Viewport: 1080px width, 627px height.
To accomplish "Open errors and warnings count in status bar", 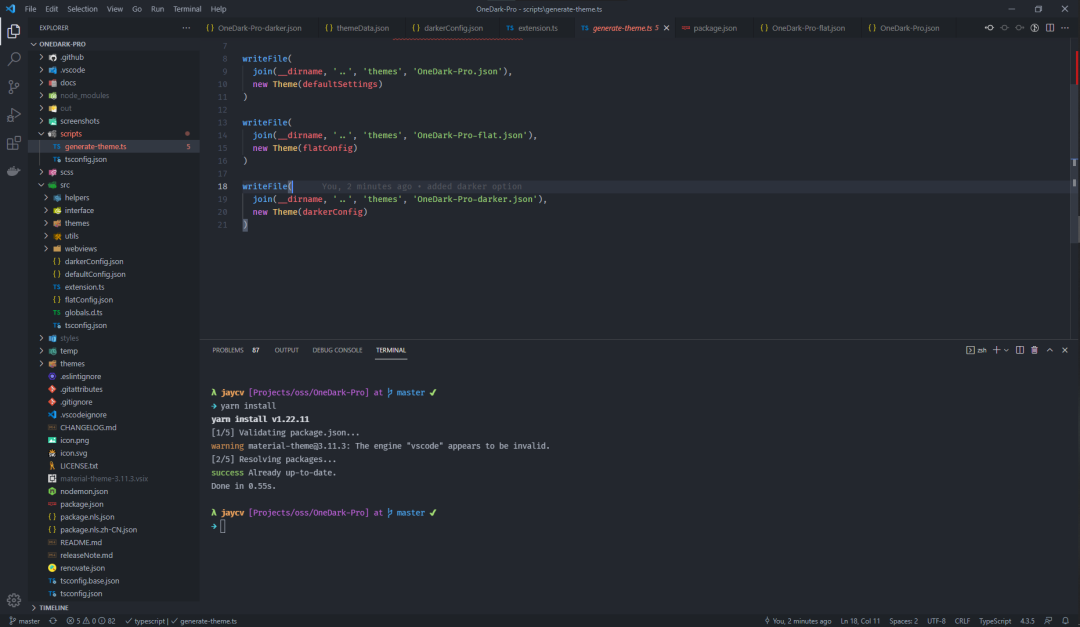I will pos(91,621).
